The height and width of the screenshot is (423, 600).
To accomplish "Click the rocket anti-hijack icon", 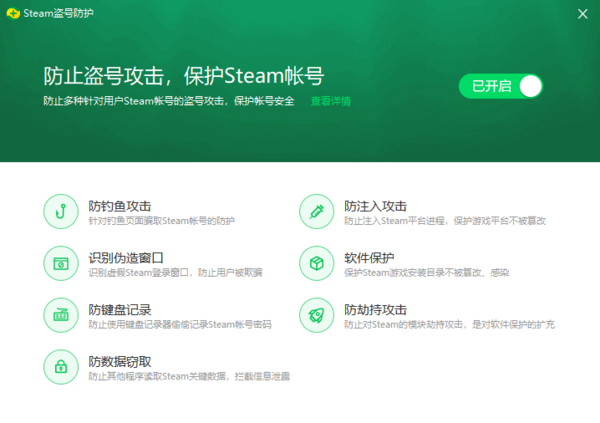I will 316,315.
